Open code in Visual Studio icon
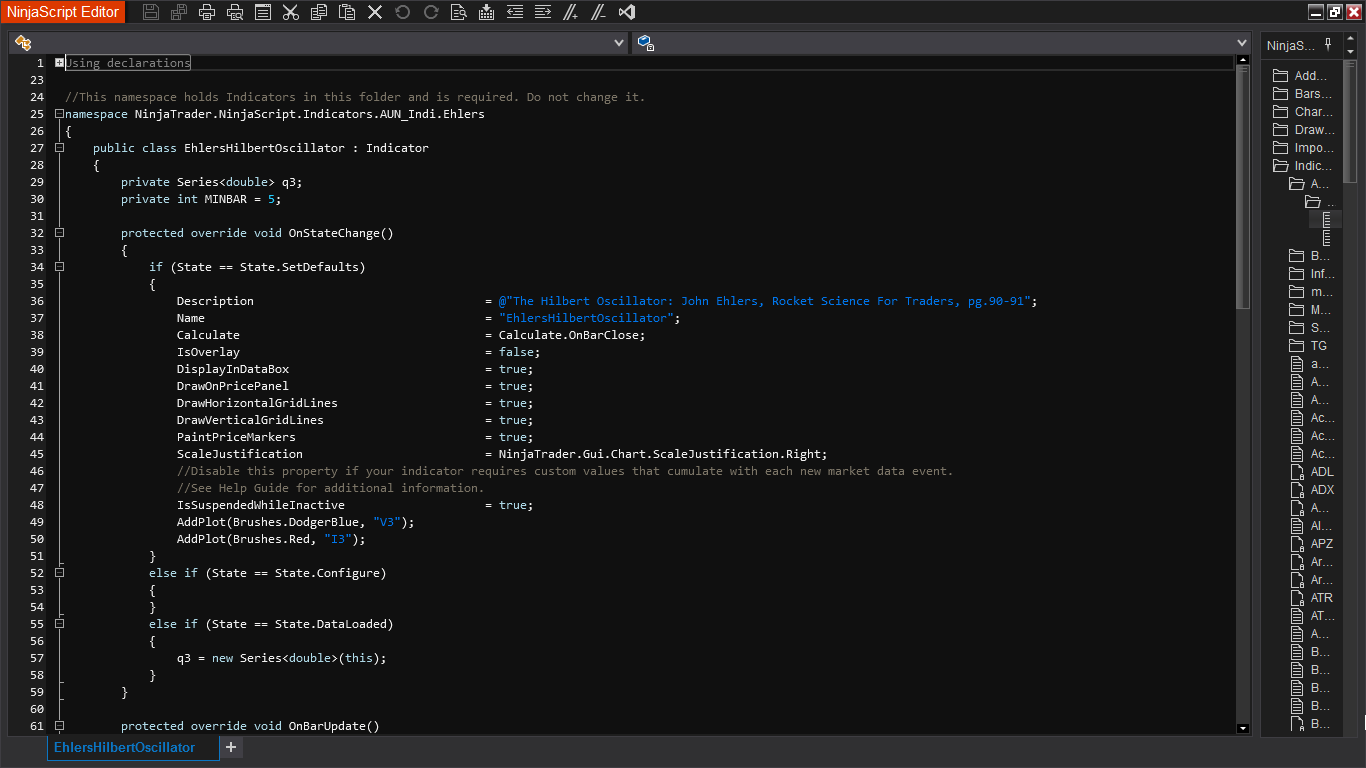The height and width of the screenshot is (768, 1366). pos(627,12)
